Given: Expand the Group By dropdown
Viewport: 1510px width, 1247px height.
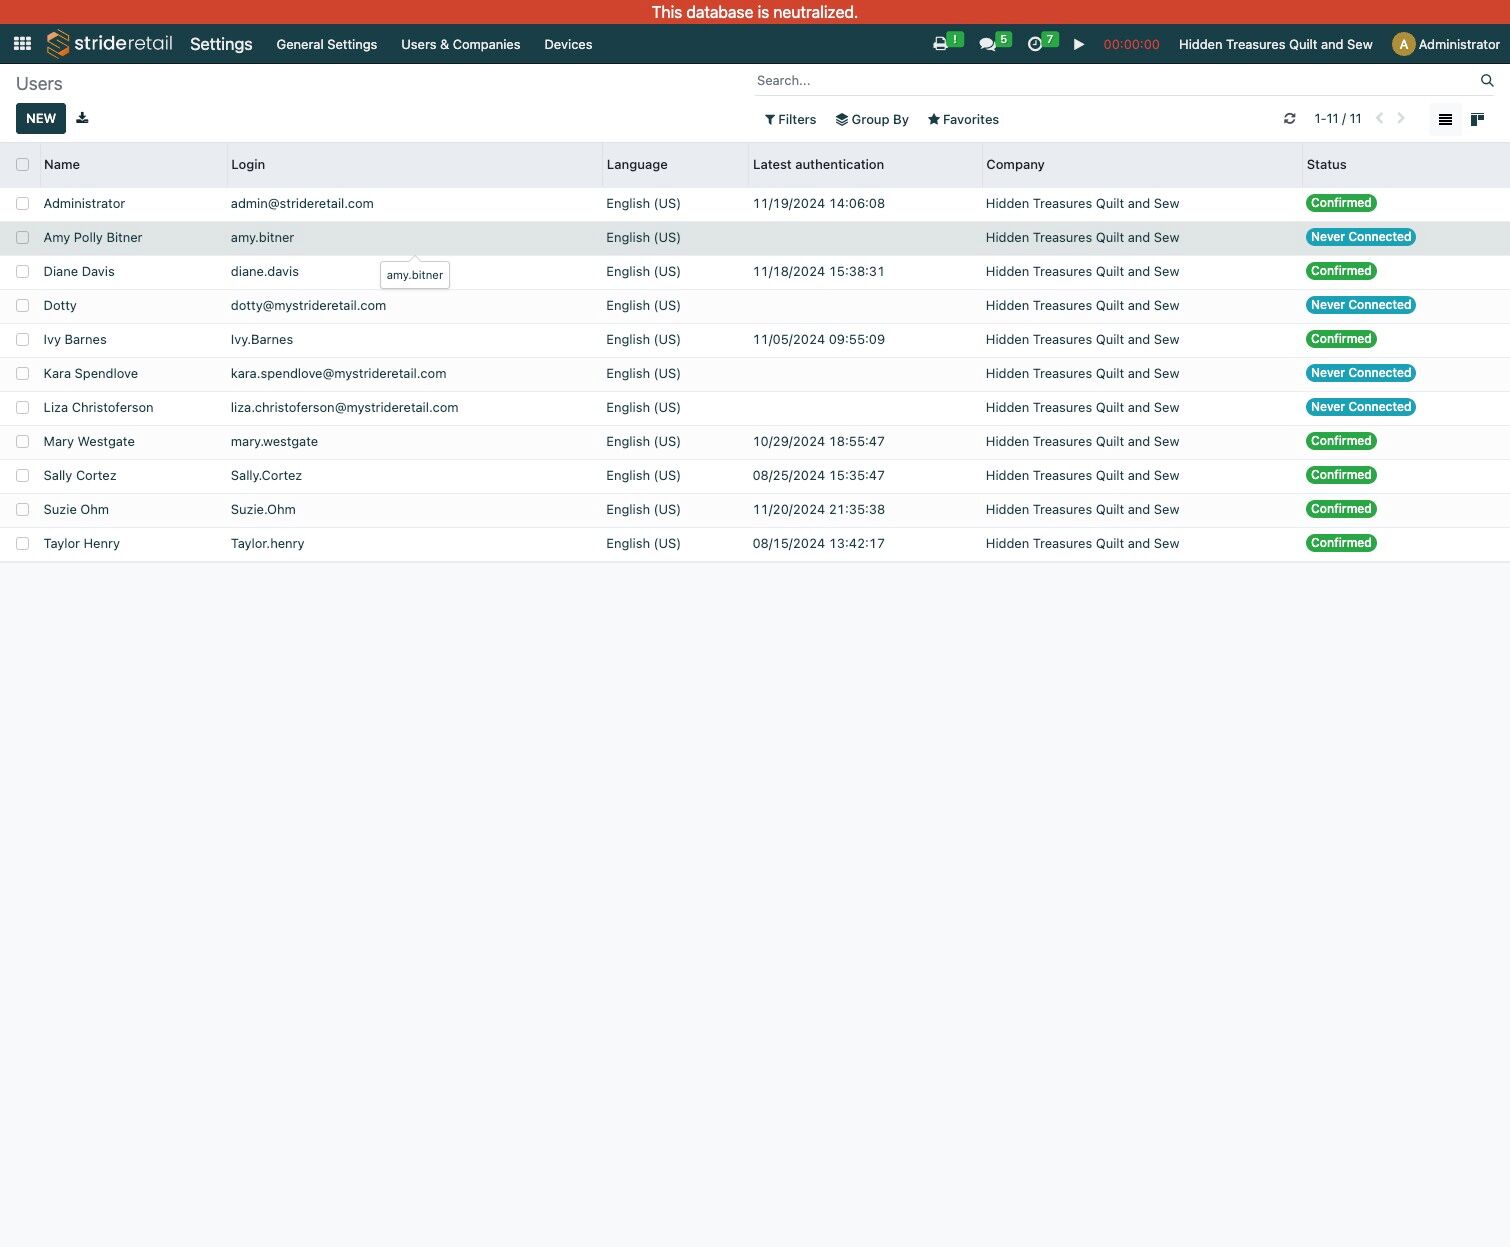Looking at the screenshot, I should click(x=872, y=119).
